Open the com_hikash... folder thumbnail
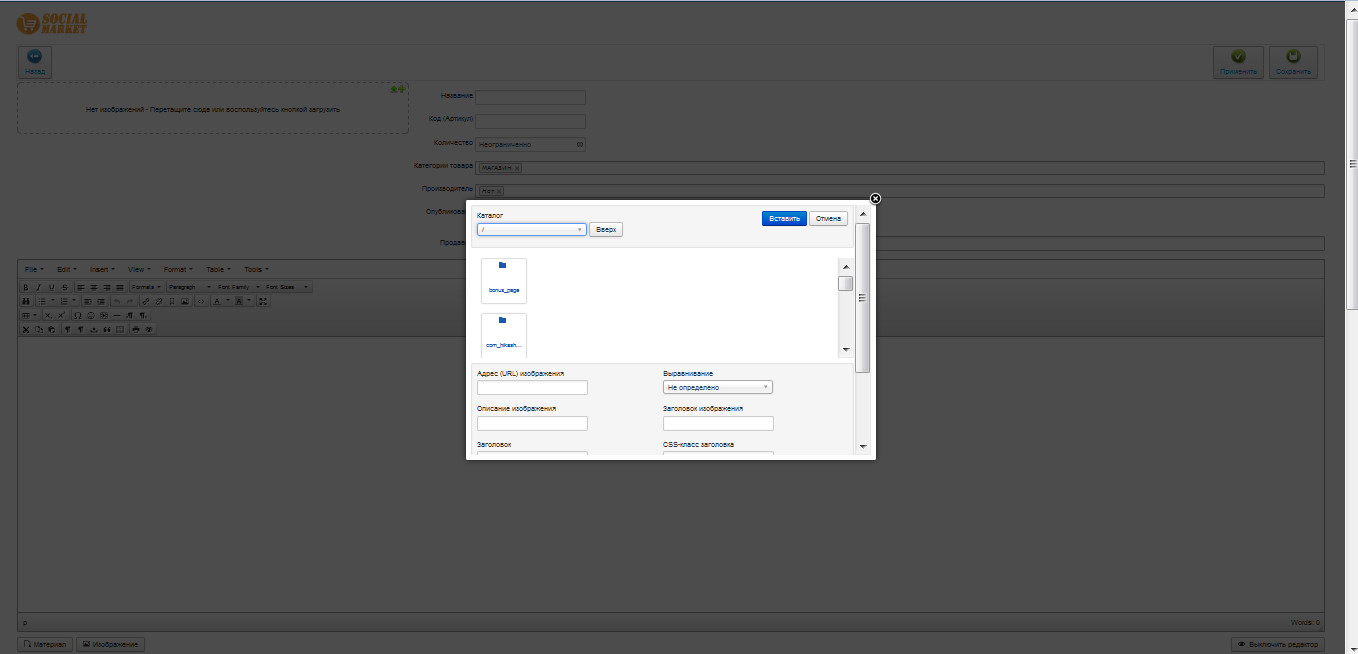This screenshot has height=654, width=1358. pyautogui.click(x=504, y=335)
